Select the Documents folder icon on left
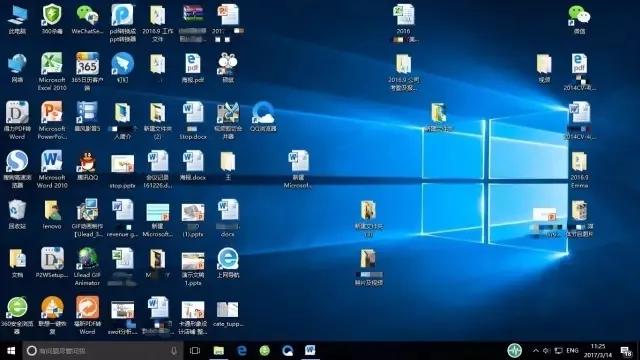This screenshot has width=640, height=360. (17, 263)
